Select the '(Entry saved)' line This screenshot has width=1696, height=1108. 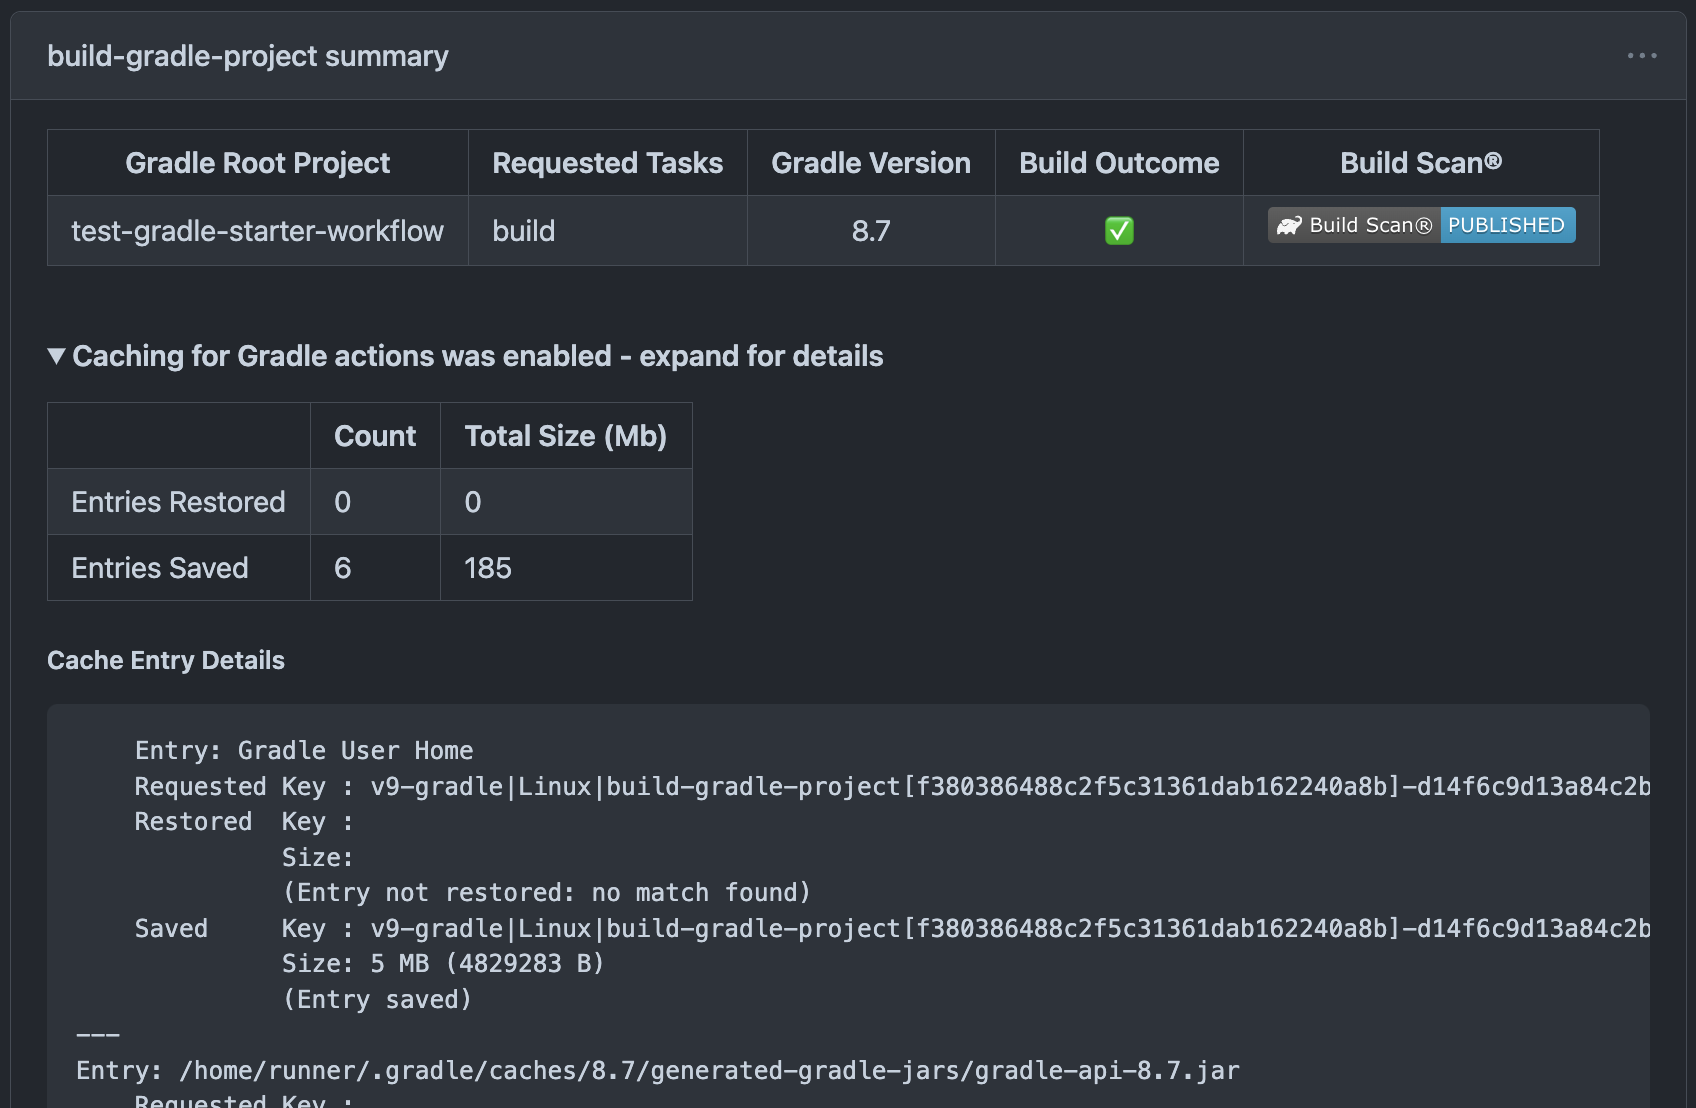tap(377, 1000)
